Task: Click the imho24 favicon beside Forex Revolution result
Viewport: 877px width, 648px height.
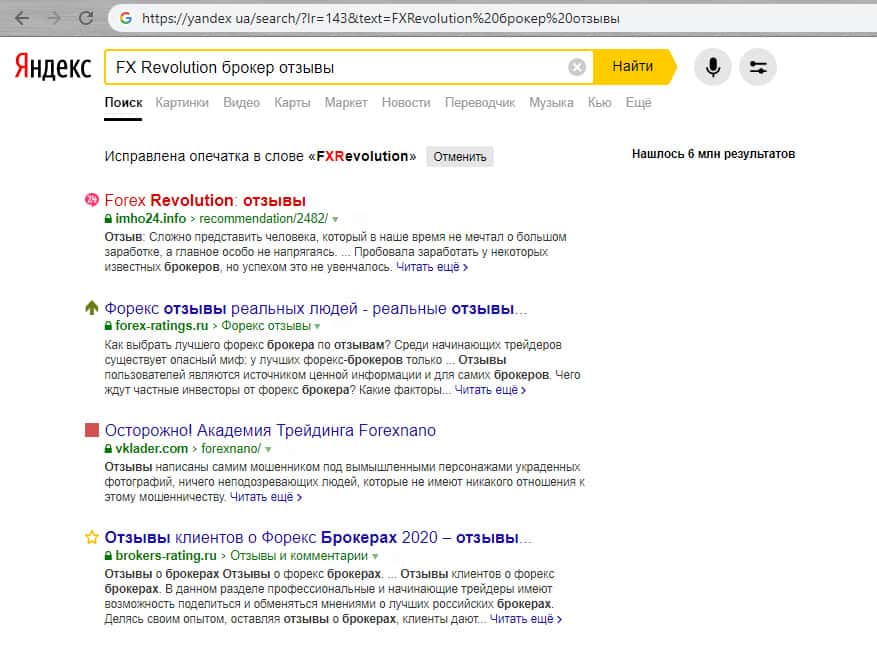Action: 92,200
